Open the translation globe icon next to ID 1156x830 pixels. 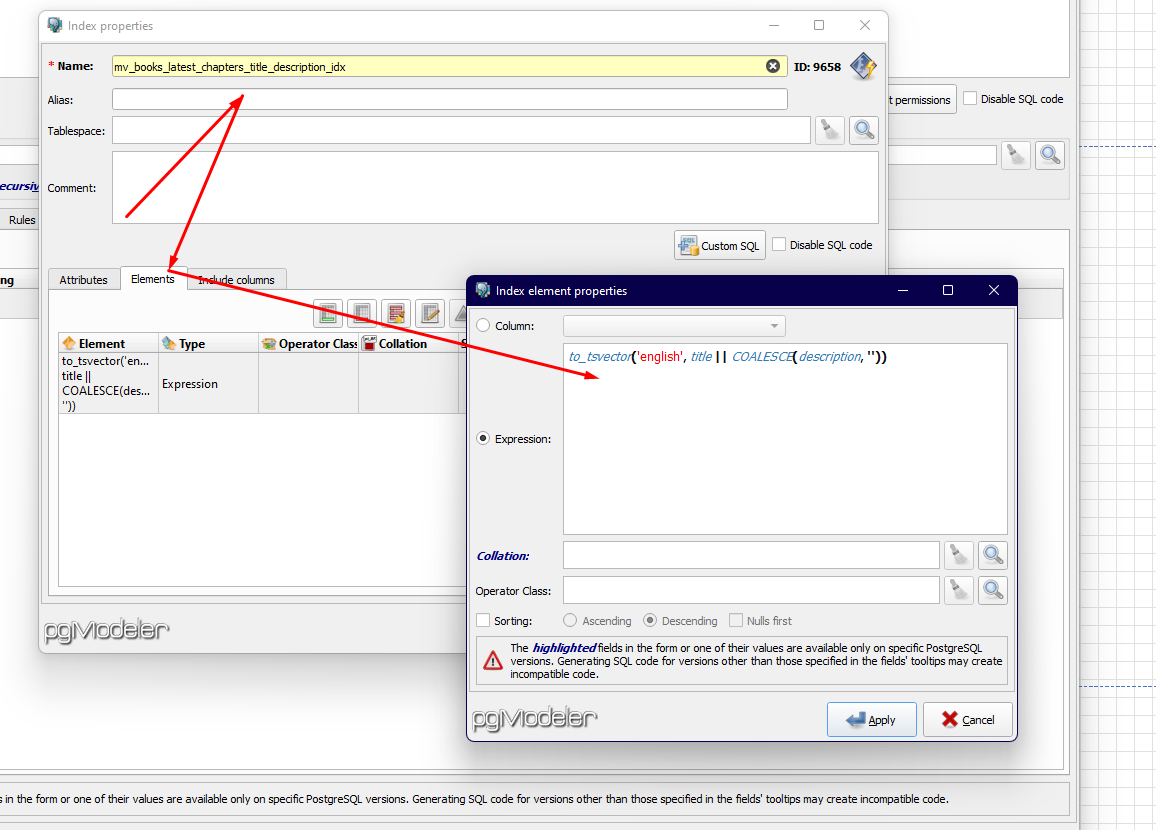[862, 66]
